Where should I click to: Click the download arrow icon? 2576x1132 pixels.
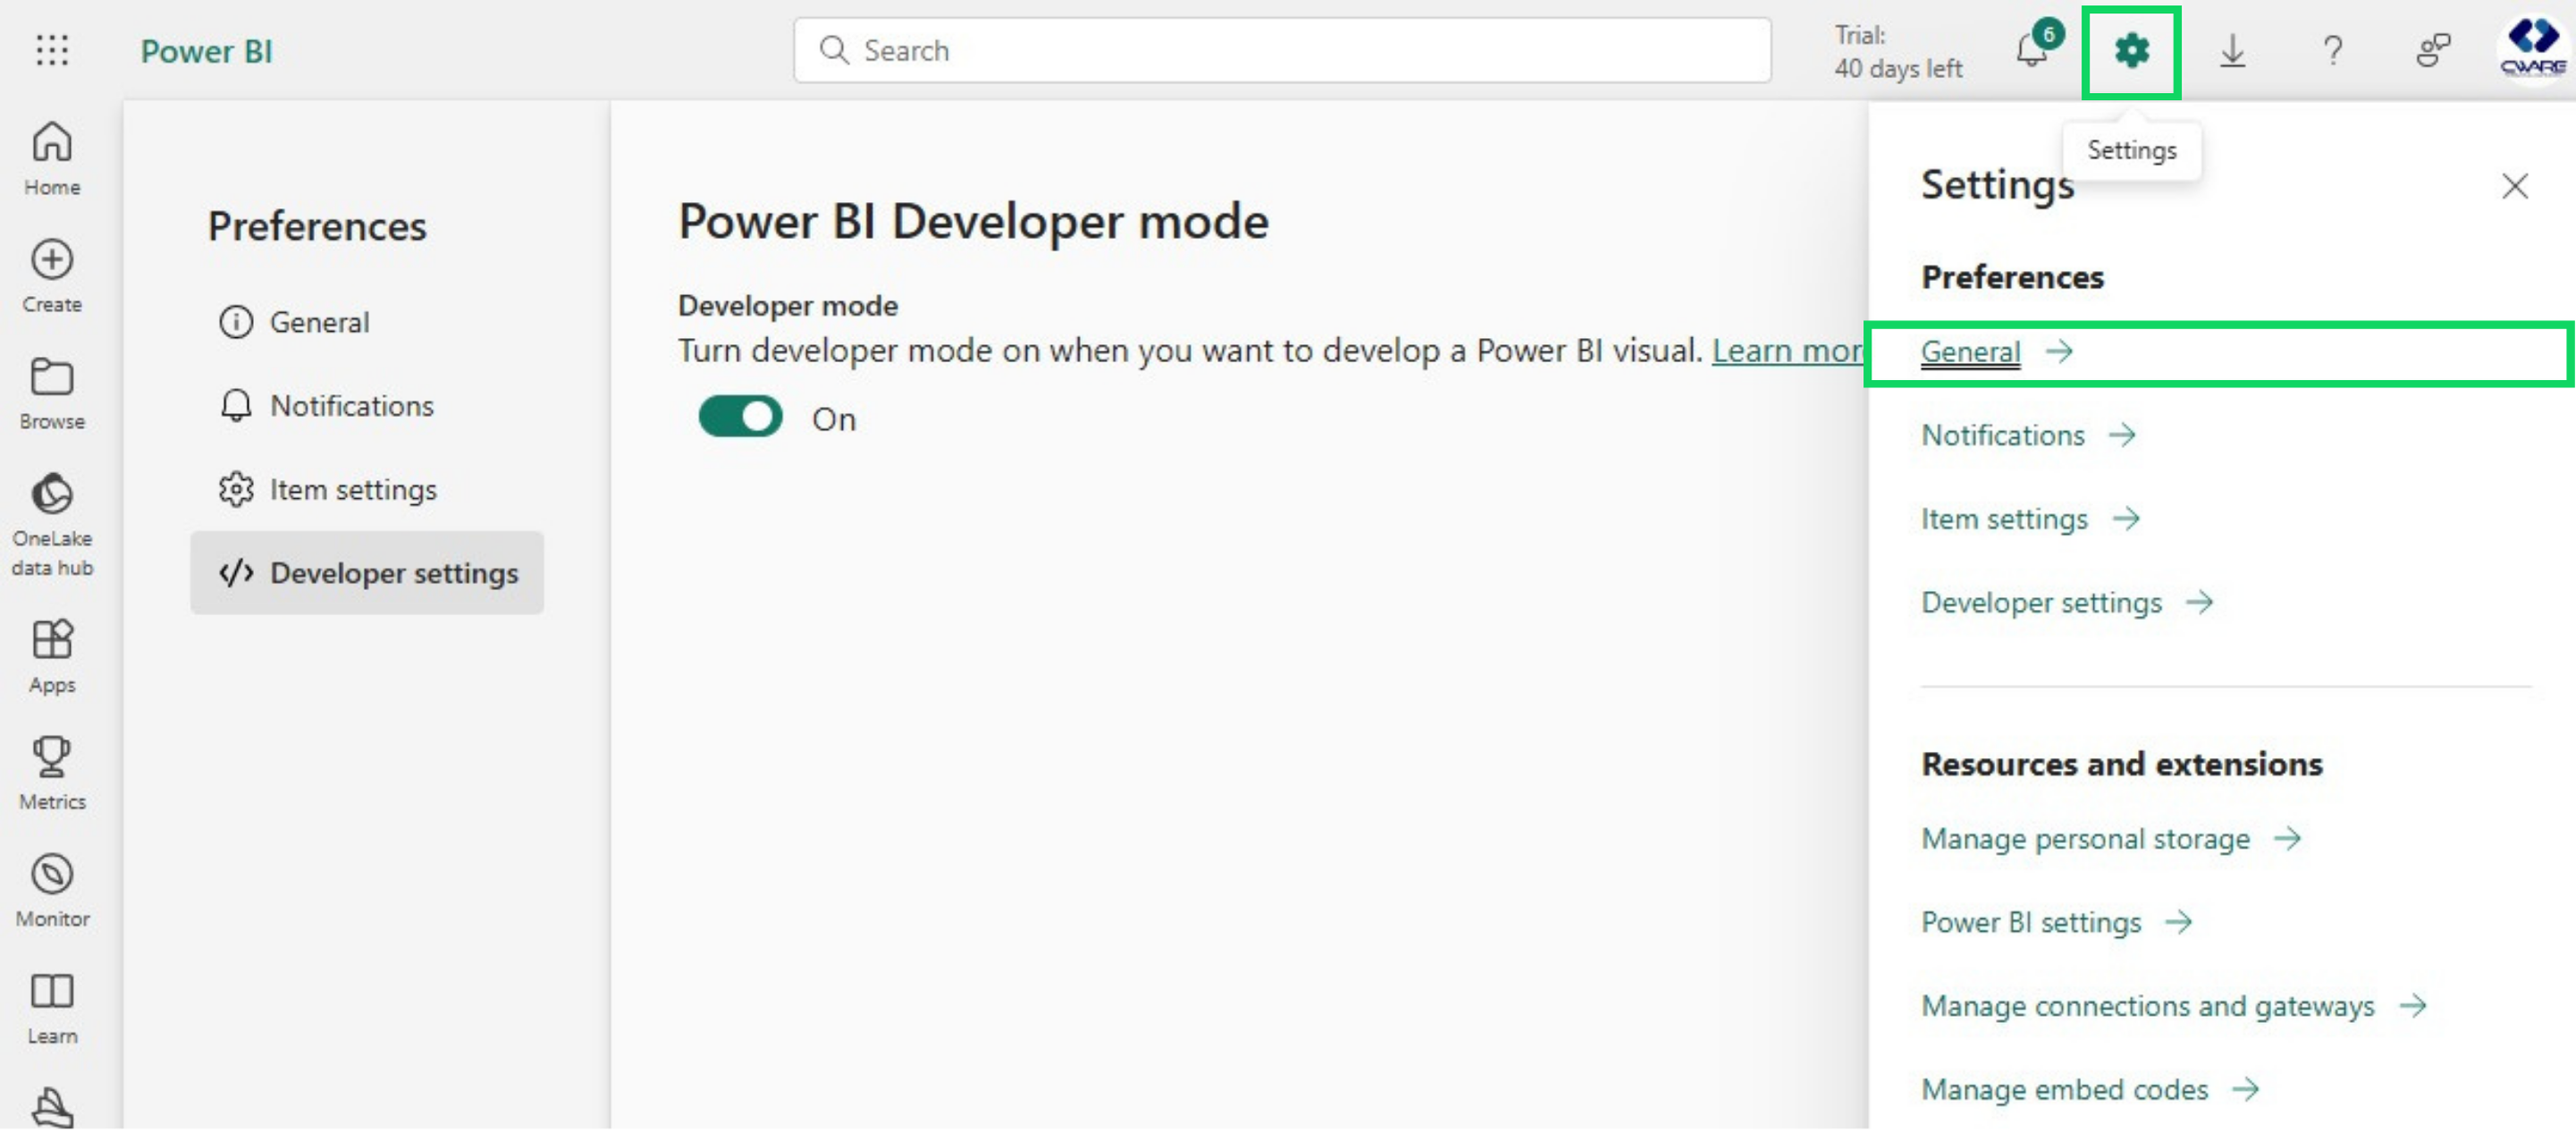(x=2232, y=50)
